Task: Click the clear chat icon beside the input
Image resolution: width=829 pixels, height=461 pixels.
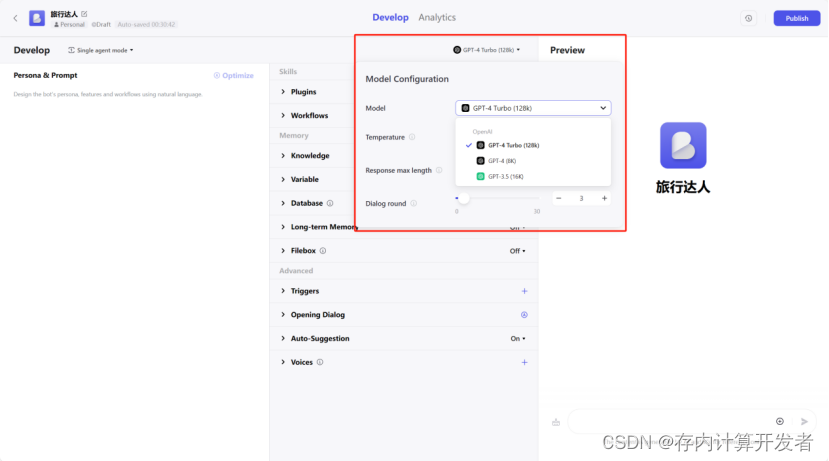Action: point(556,422)
